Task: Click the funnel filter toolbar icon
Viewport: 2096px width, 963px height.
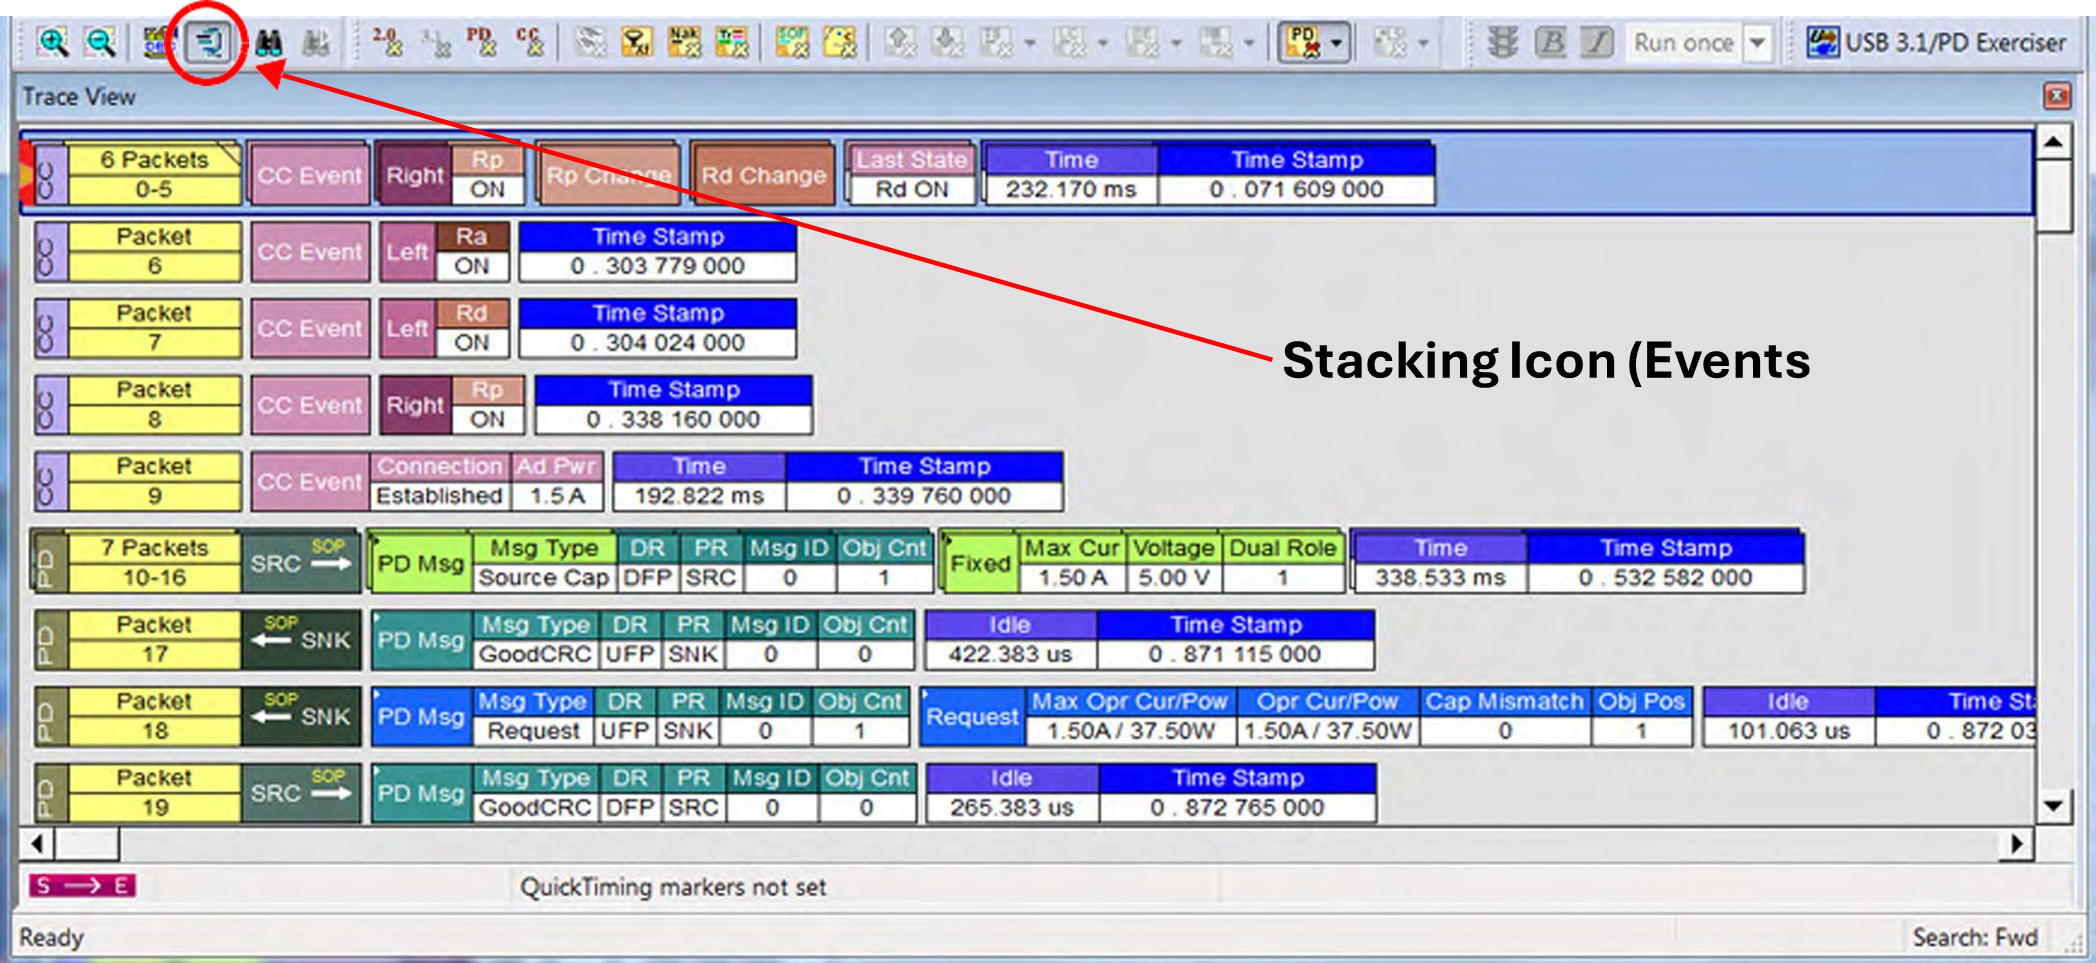Action: (636, 42)
